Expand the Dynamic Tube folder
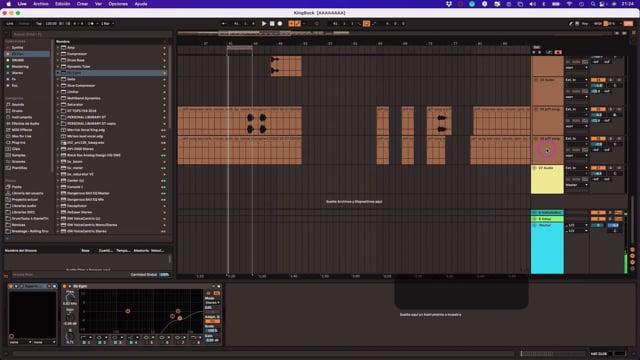The height and width of the screenshot is (360, 640). (x=58, y=67)
